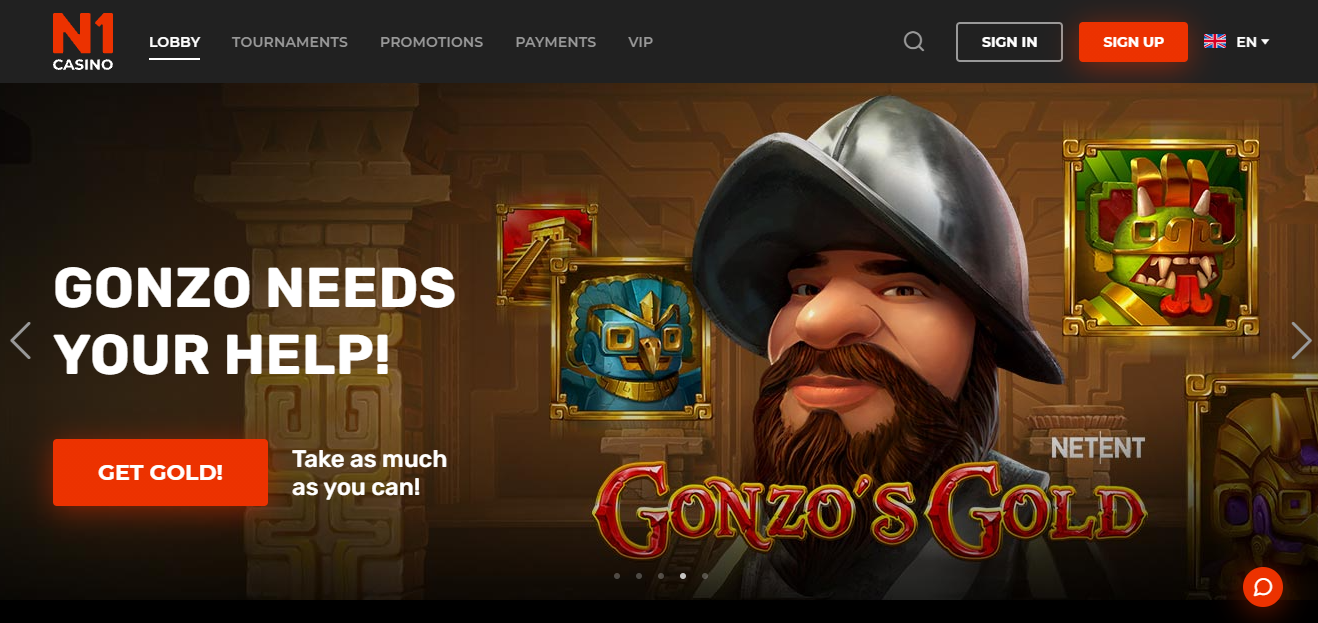The width and height of the screenshot is (1318, 623).
Task: Expand the EN language dropdown
Action: (1253, 42)
